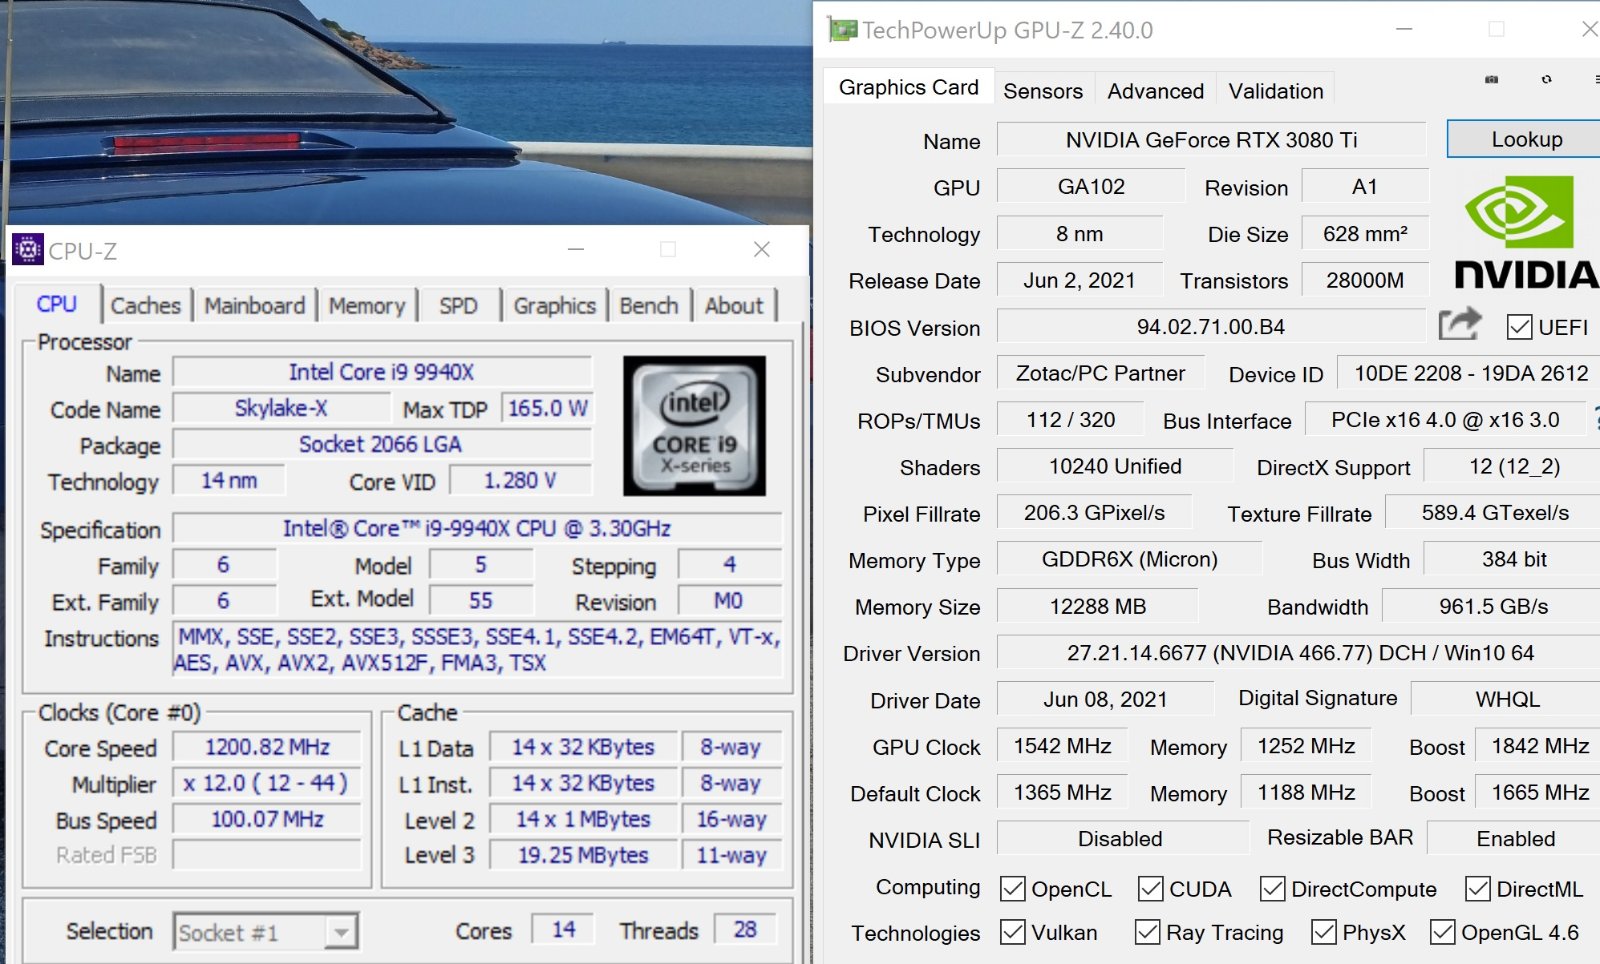Toggle the PhysX checkbox
Viewport: 1600px width, 964px height.
pyautogui.click(x=1324, y=932)
